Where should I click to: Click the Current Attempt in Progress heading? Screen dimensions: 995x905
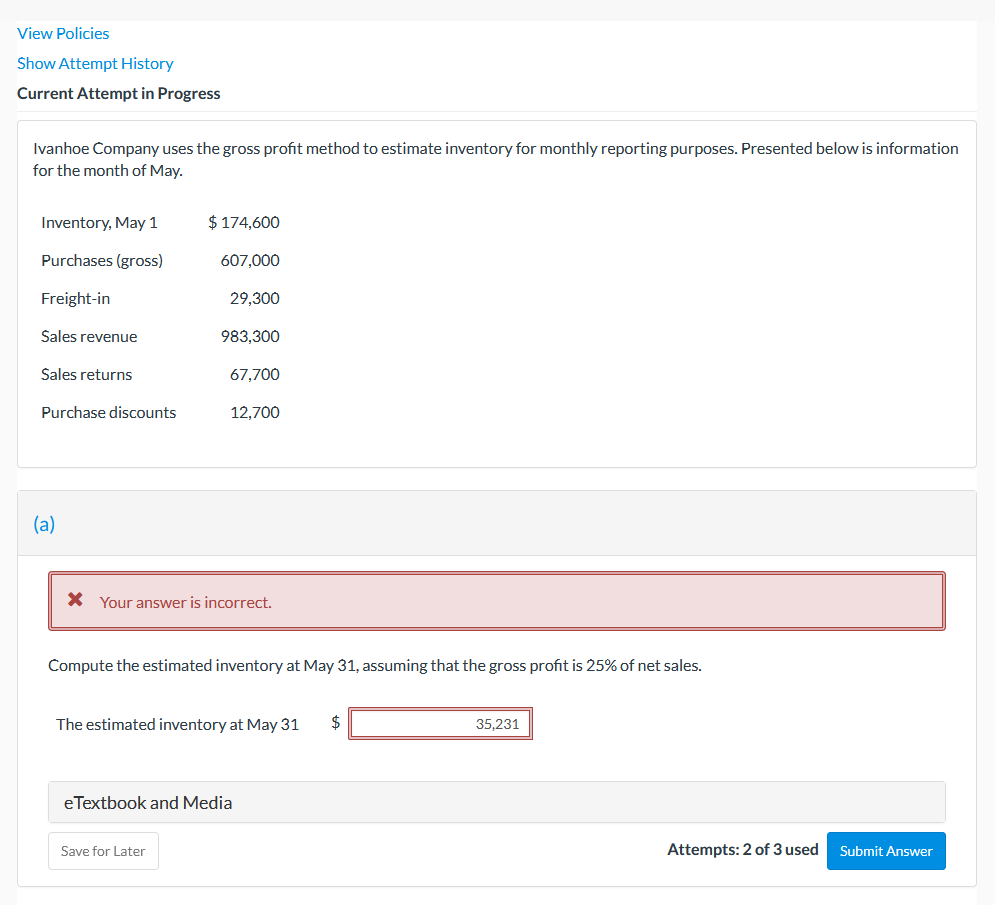click(118, 93)
